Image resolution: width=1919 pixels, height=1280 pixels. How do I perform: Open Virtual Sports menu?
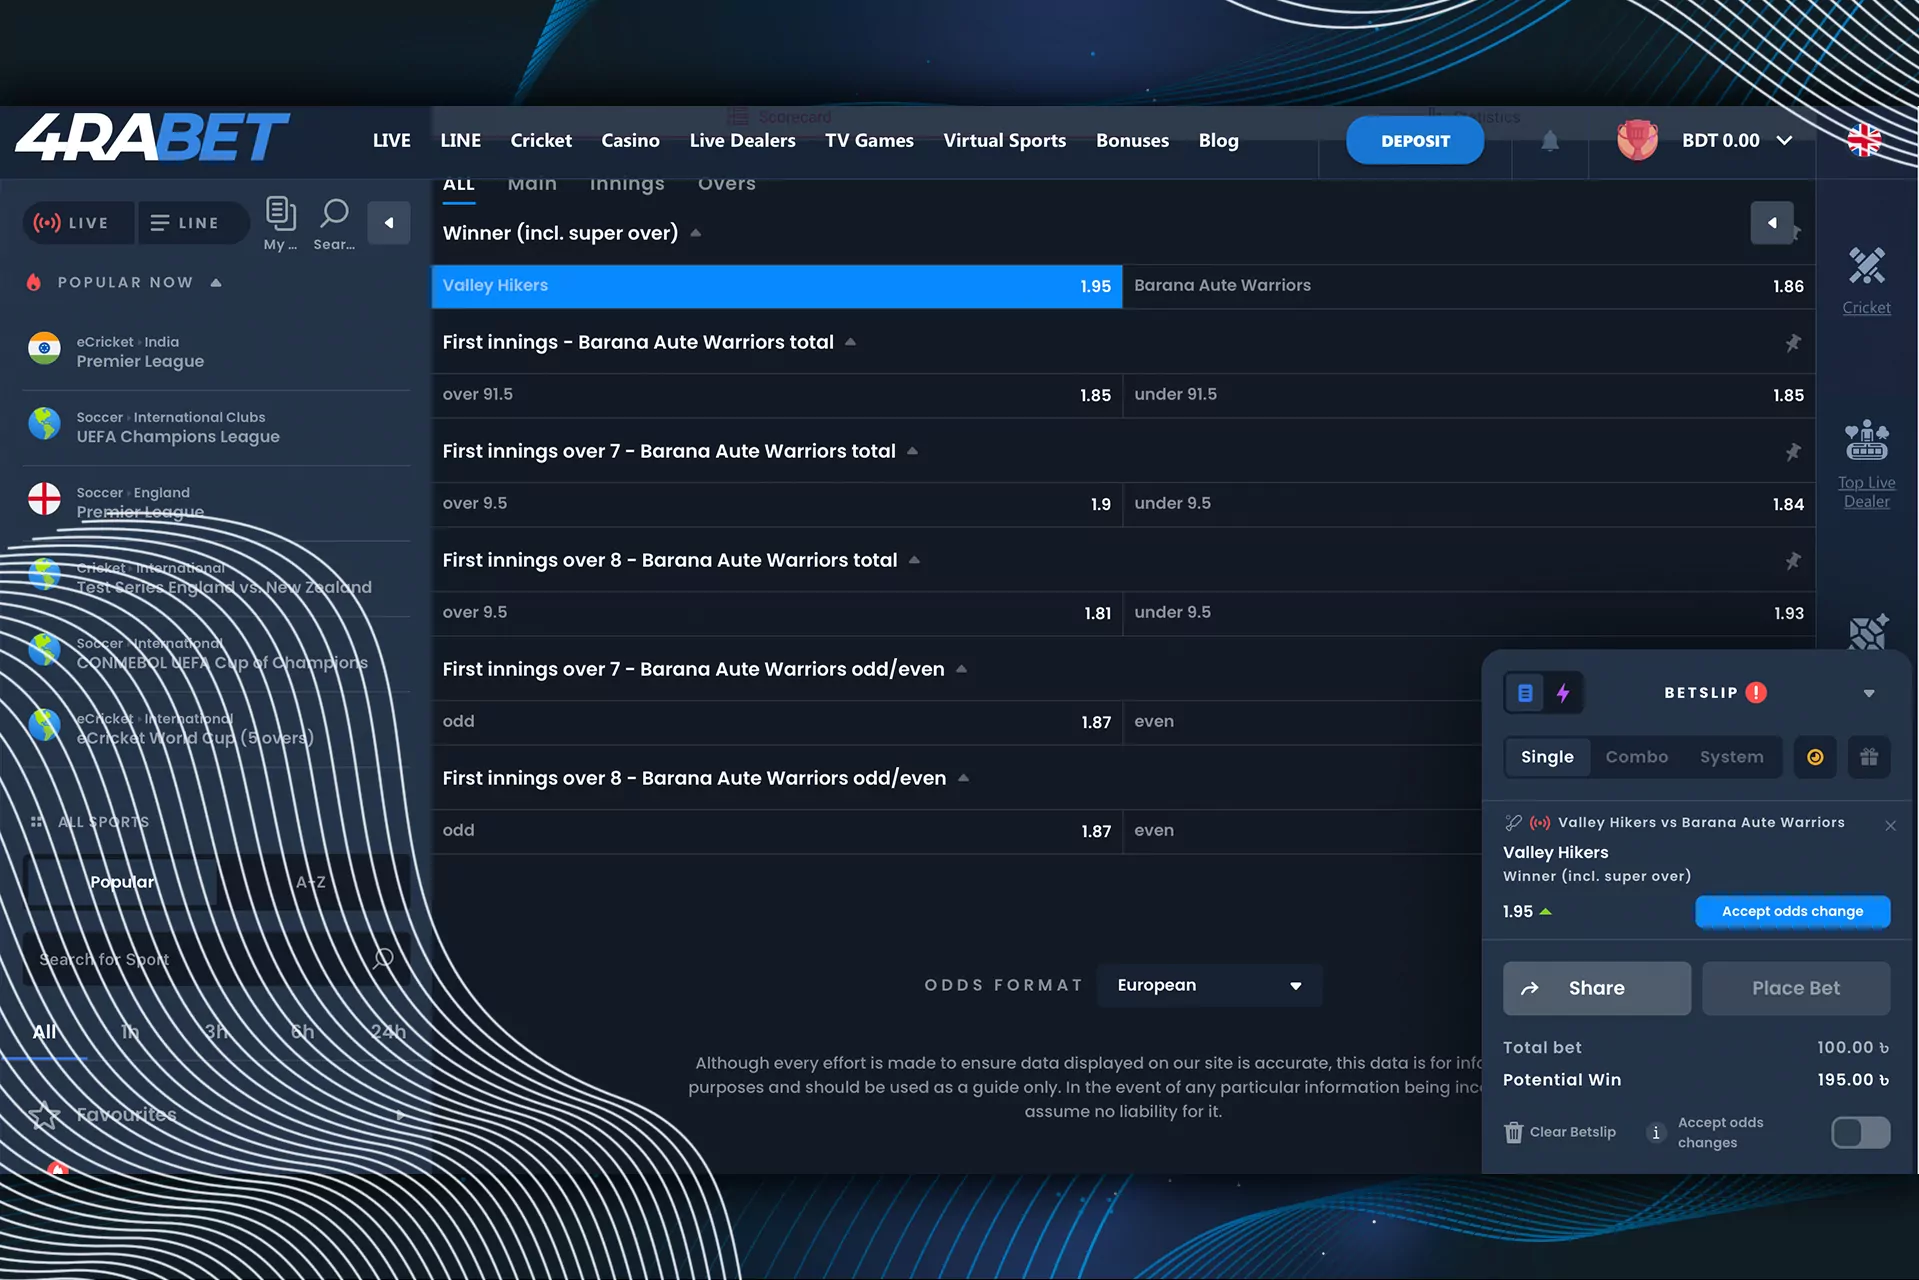pyautogui.click(x=1004, y=141)
